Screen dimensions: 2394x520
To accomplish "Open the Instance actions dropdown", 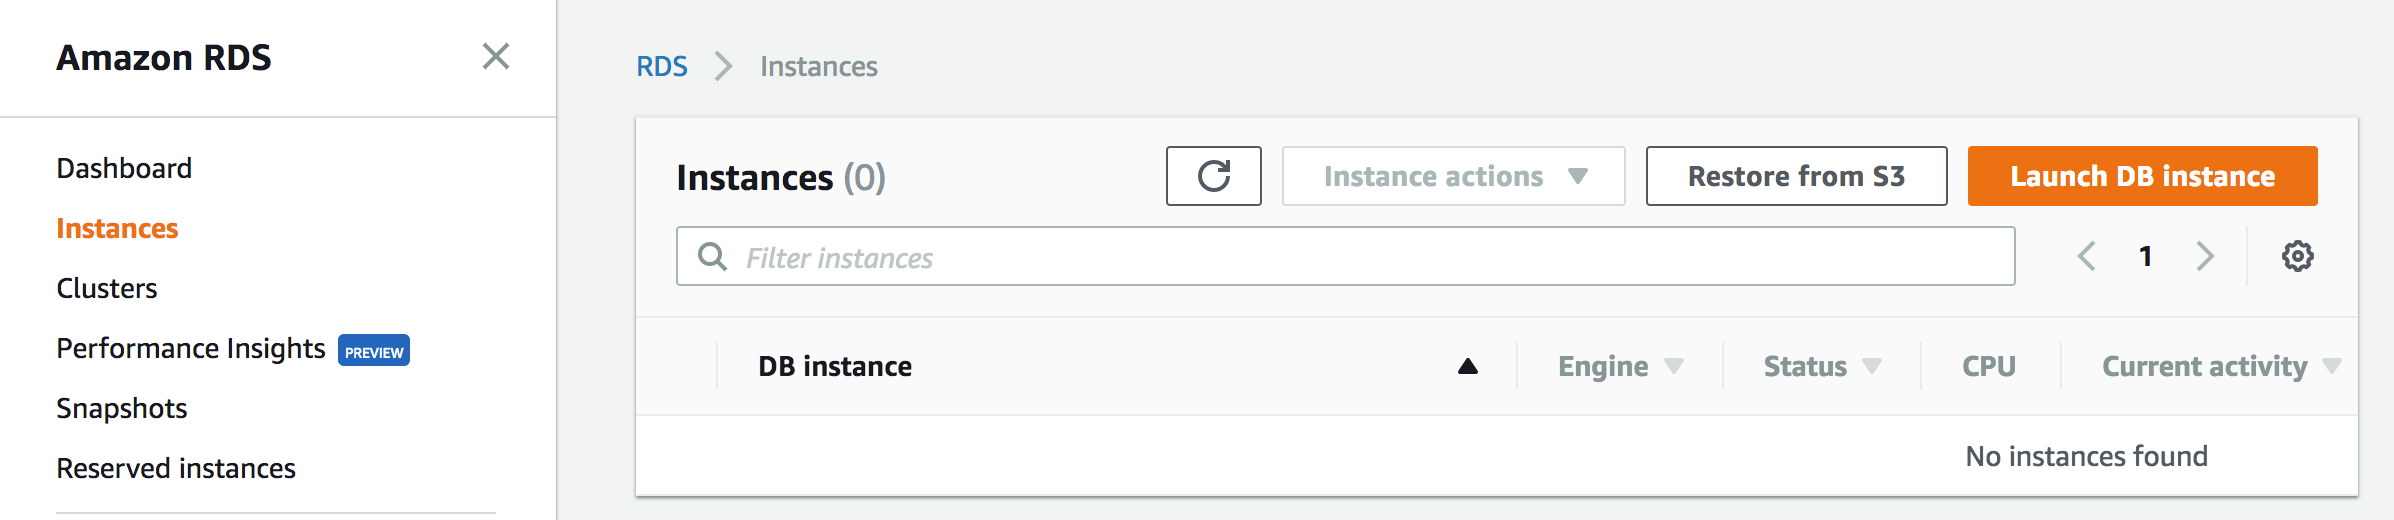I will pos(1453,176).
